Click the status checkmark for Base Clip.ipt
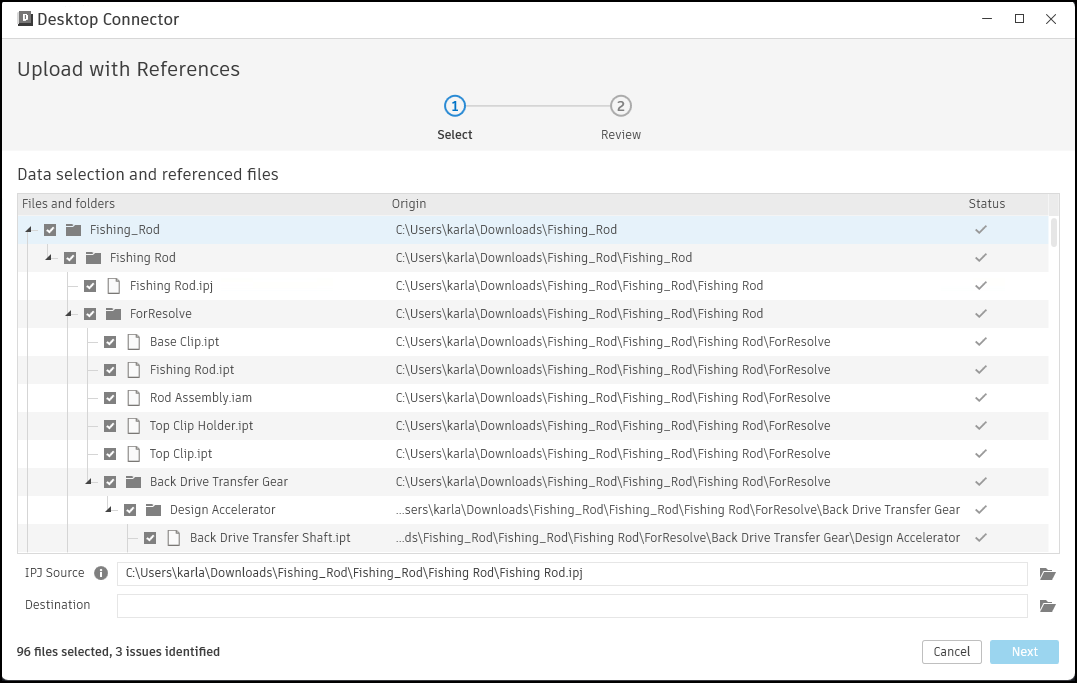The image size is (1077, 683). point(981,342)
